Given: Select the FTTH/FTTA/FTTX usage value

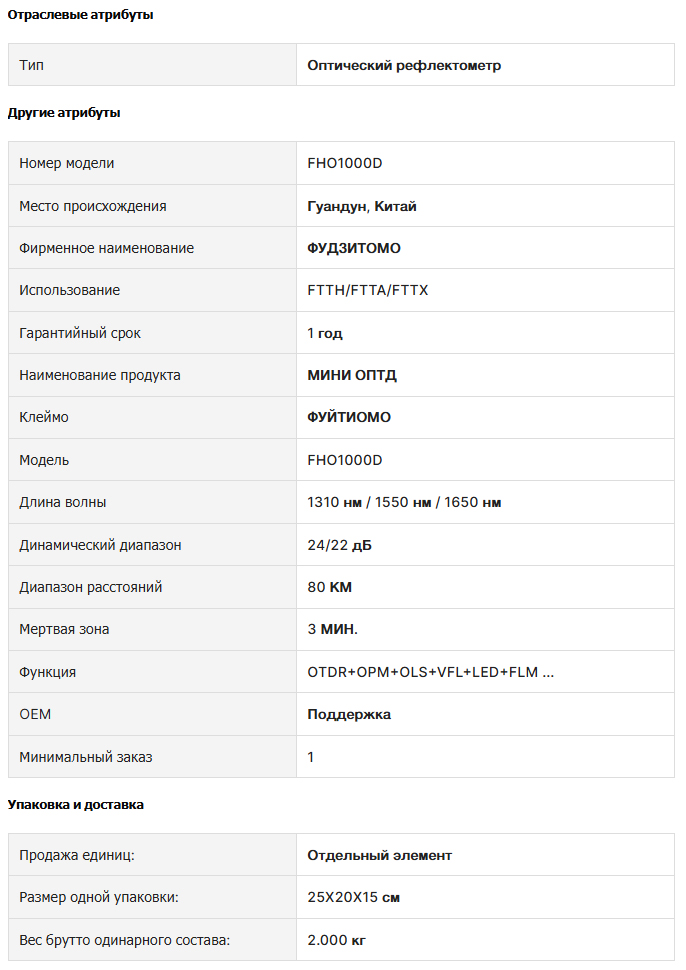Looking at the screenshot, I should tap(367, 290).
